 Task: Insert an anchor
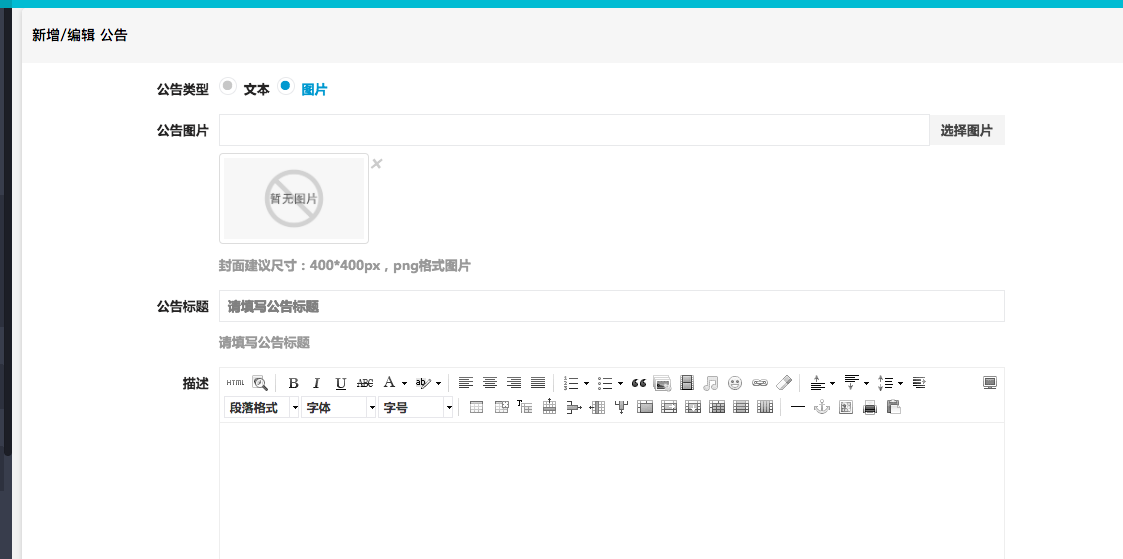(822, 407)
